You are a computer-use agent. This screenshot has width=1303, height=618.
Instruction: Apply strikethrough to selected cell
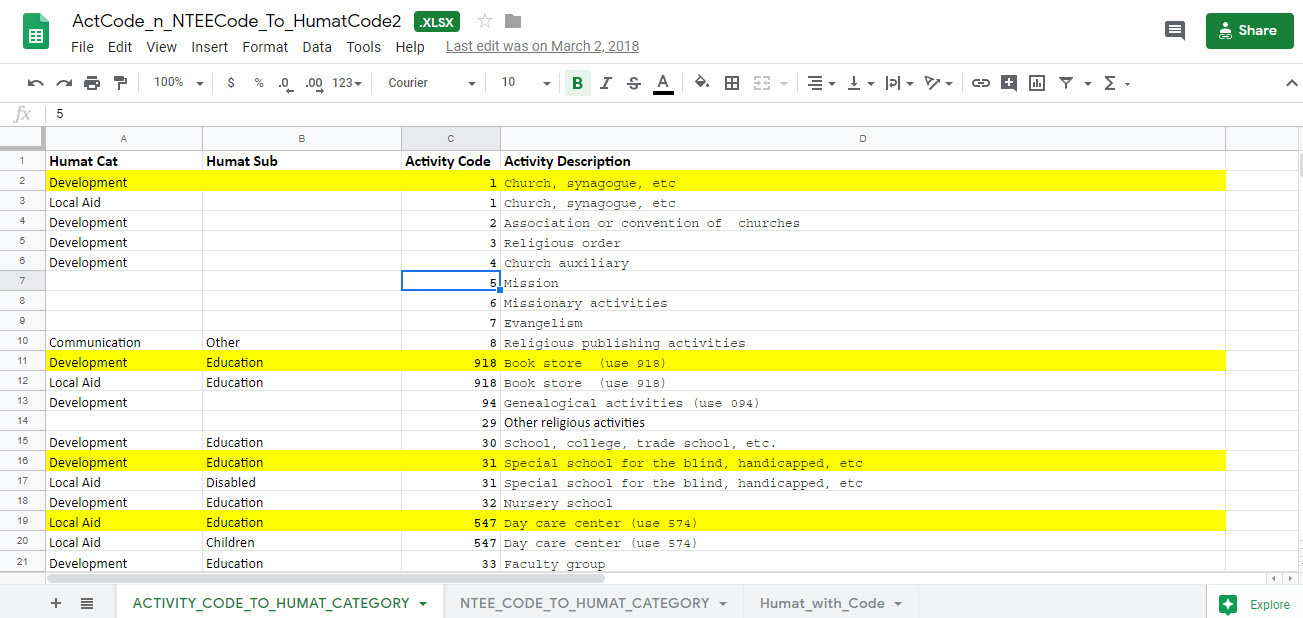click(633, 83)
